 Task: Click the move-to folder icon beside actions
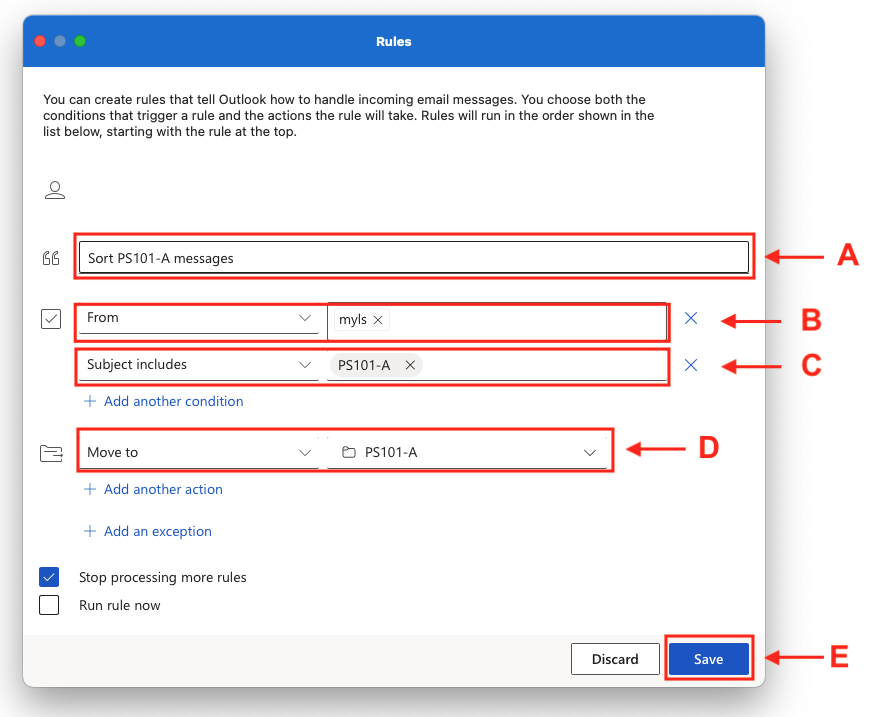tap(51, 453)
